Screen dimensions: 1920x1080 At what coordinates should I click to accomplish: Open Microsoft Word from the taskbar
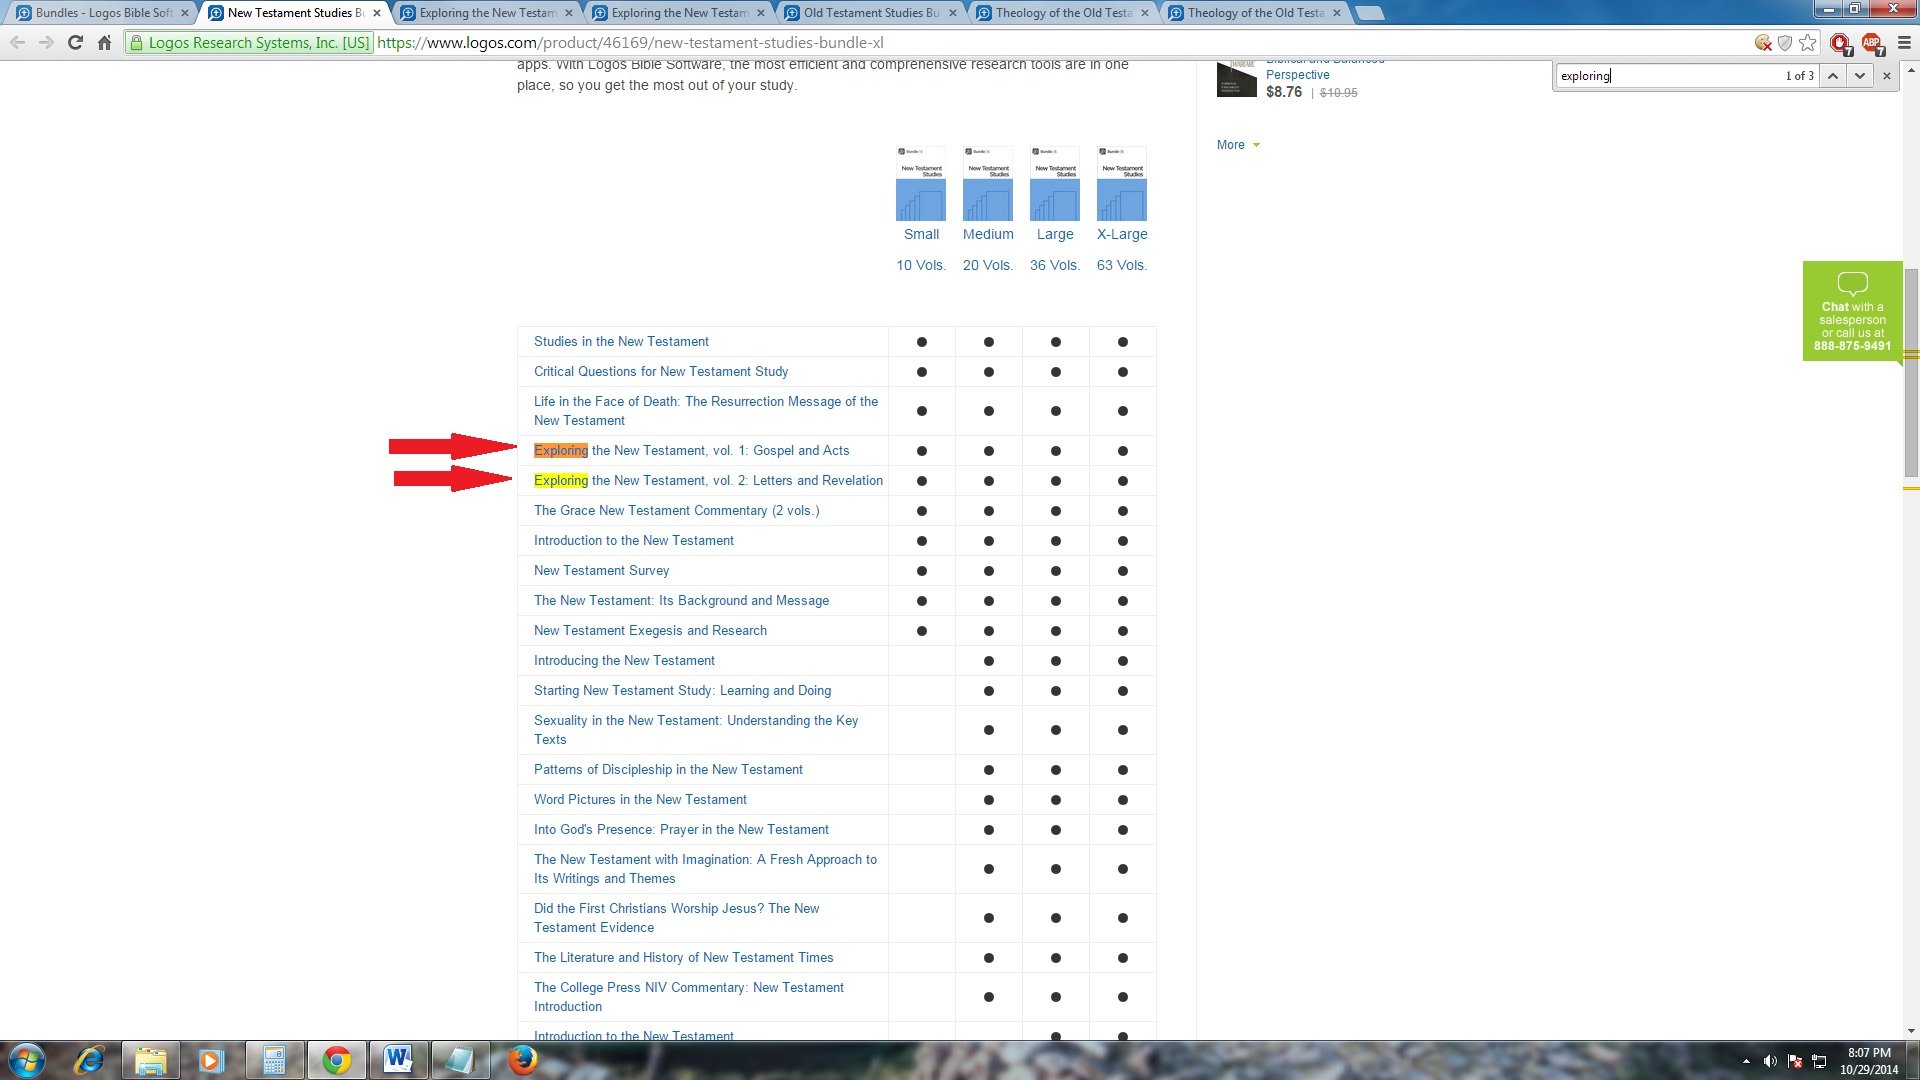click(398, 1060)
